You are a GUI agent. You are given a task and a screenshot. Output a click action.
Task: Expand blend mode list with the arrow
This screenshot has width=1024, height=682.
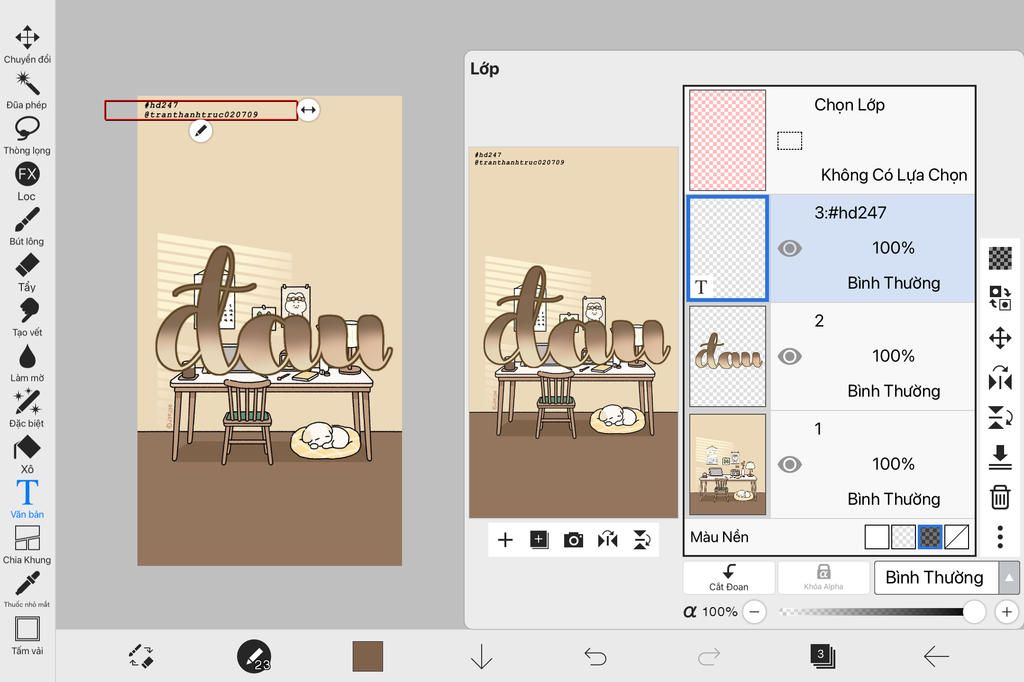coord(1009,577)
